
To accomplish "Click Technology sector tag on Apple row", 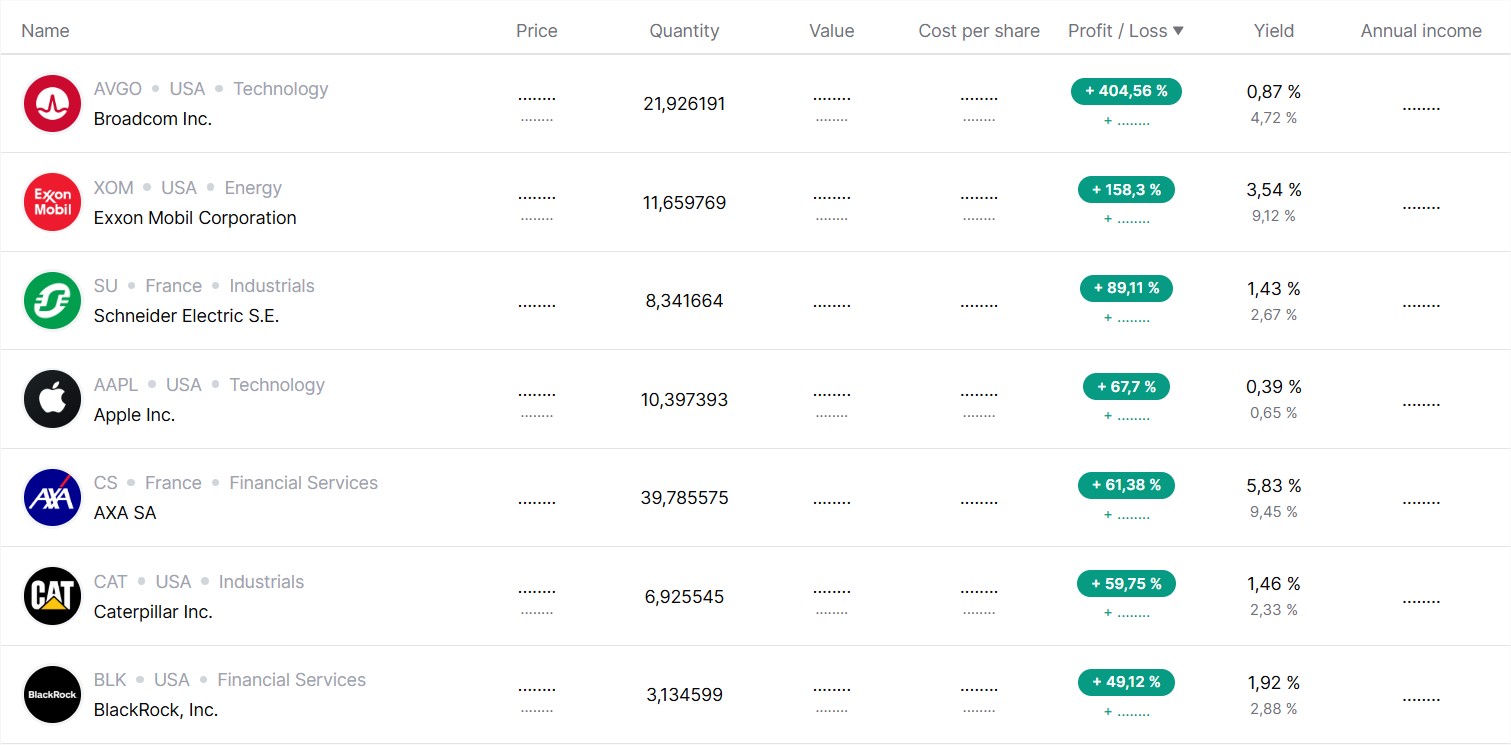I will [x=277, y=385].
